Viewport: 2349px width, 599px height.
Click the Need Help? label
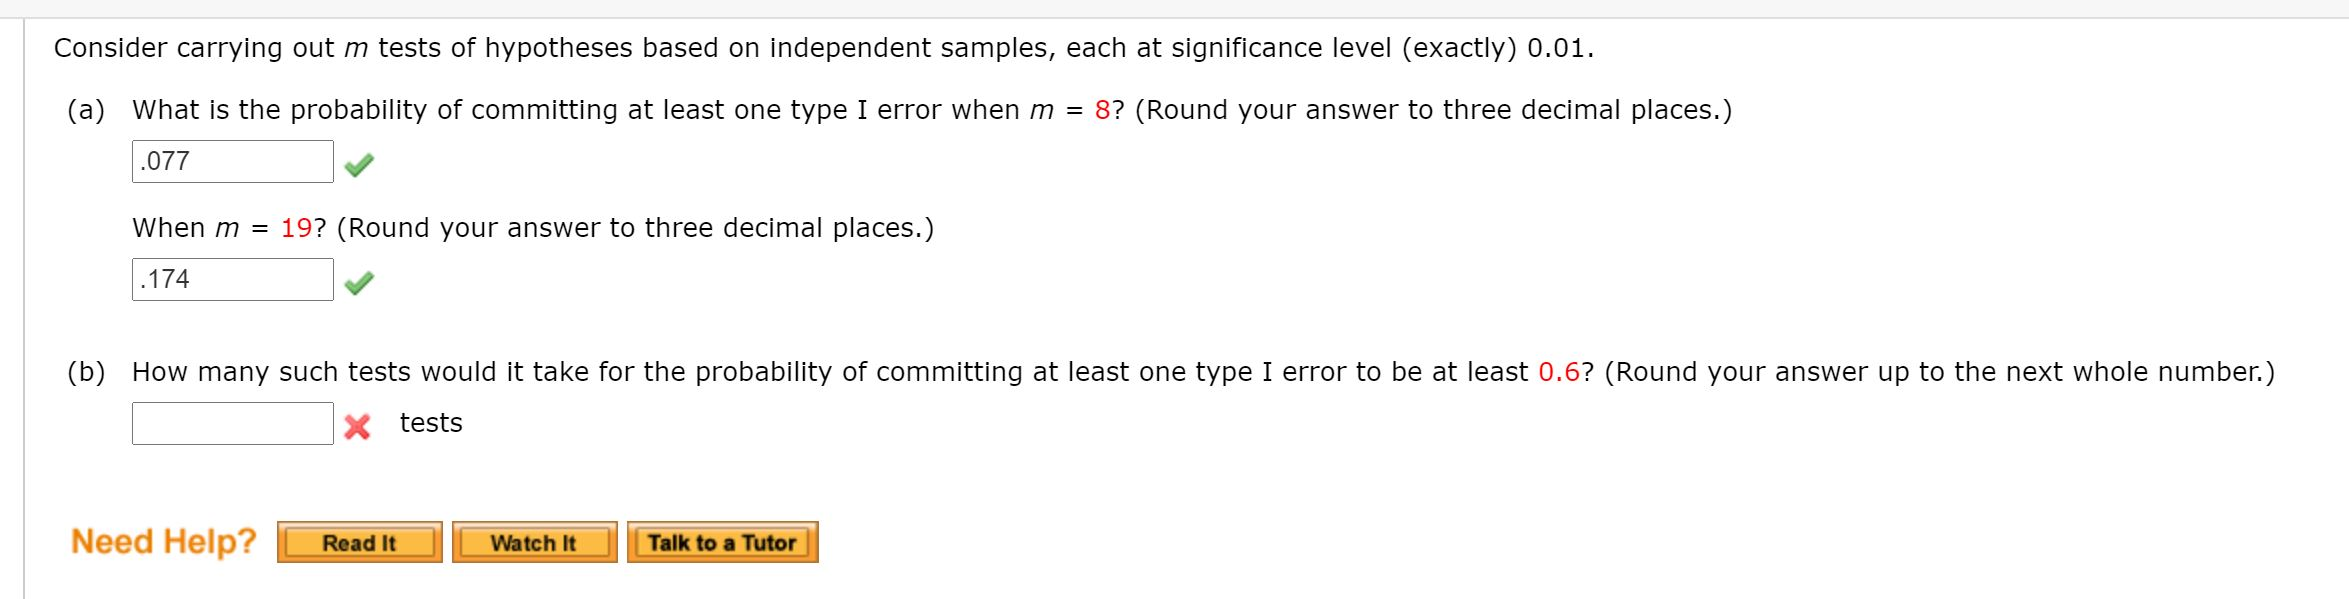[160, 540]
